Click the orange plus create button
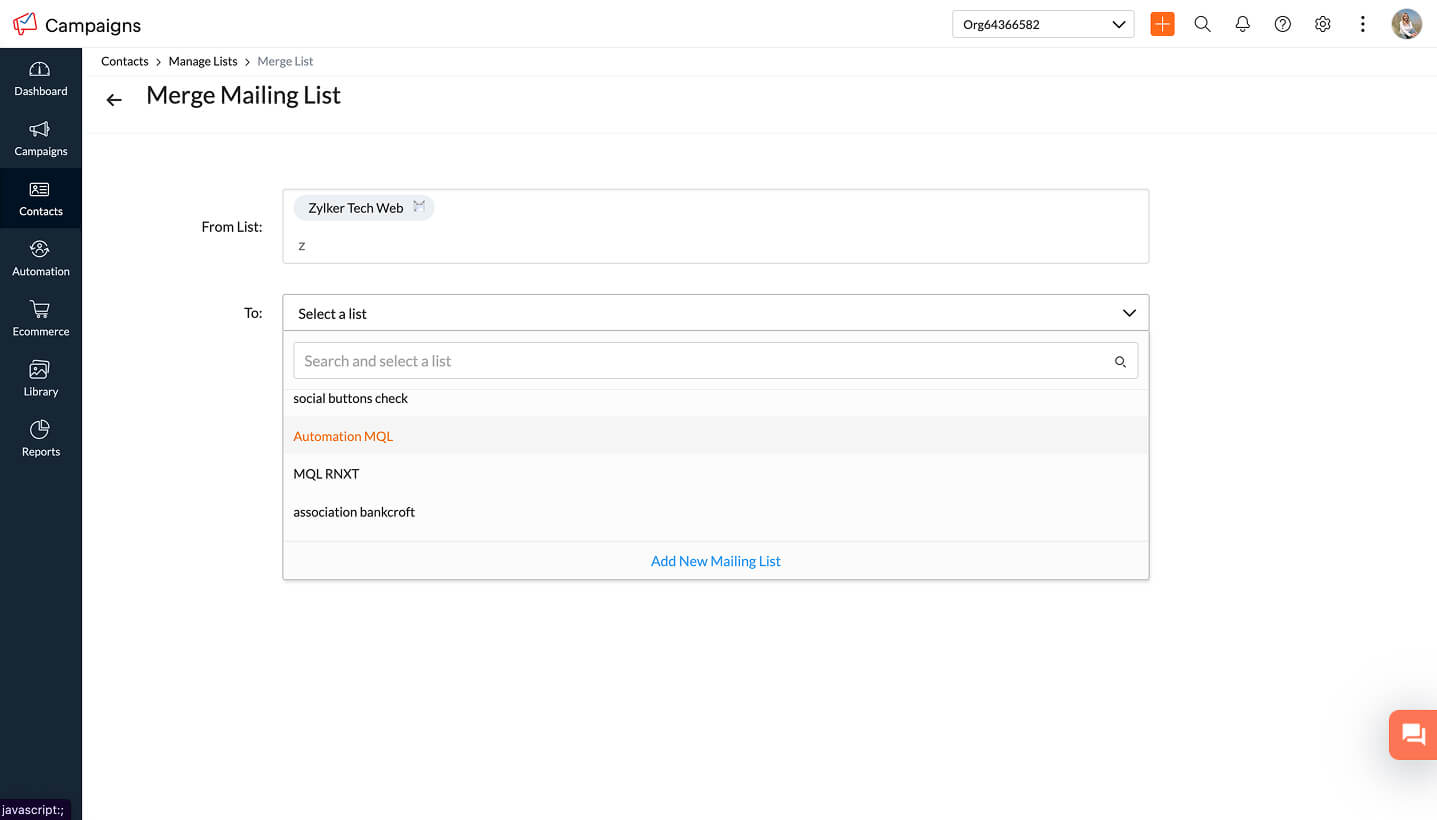The width and height of the screenshot is (1437, 820). [1162, 24]
